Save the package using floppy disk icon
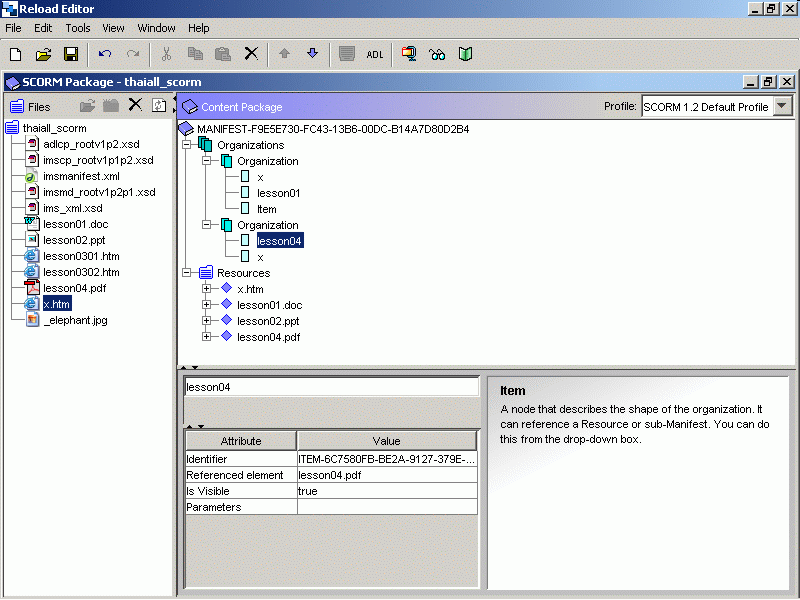Viewport: 800px width, 600px height. [x=71, y=54]
